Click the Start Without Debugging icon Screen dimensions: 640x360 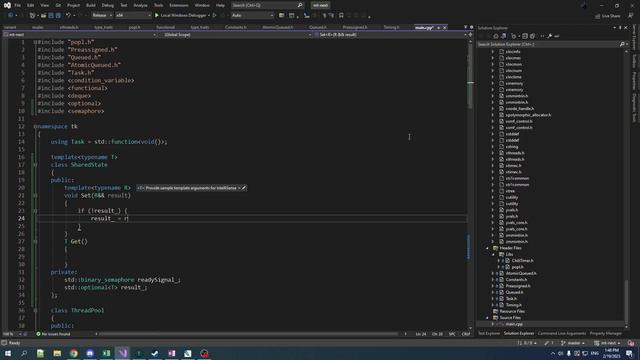point(215,16)
